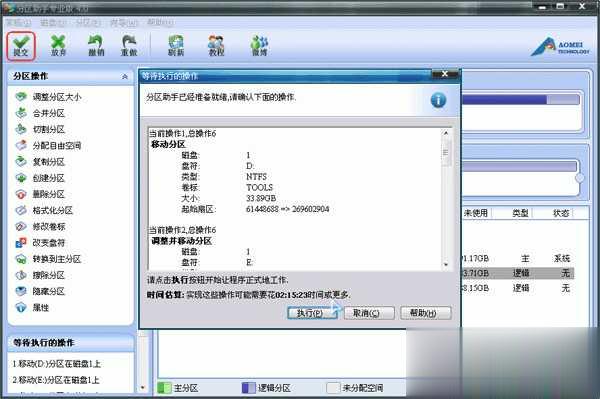
Task: Select pending operation 1.移动(D:)分区在磁盘1上
Action: coord(56,364)
